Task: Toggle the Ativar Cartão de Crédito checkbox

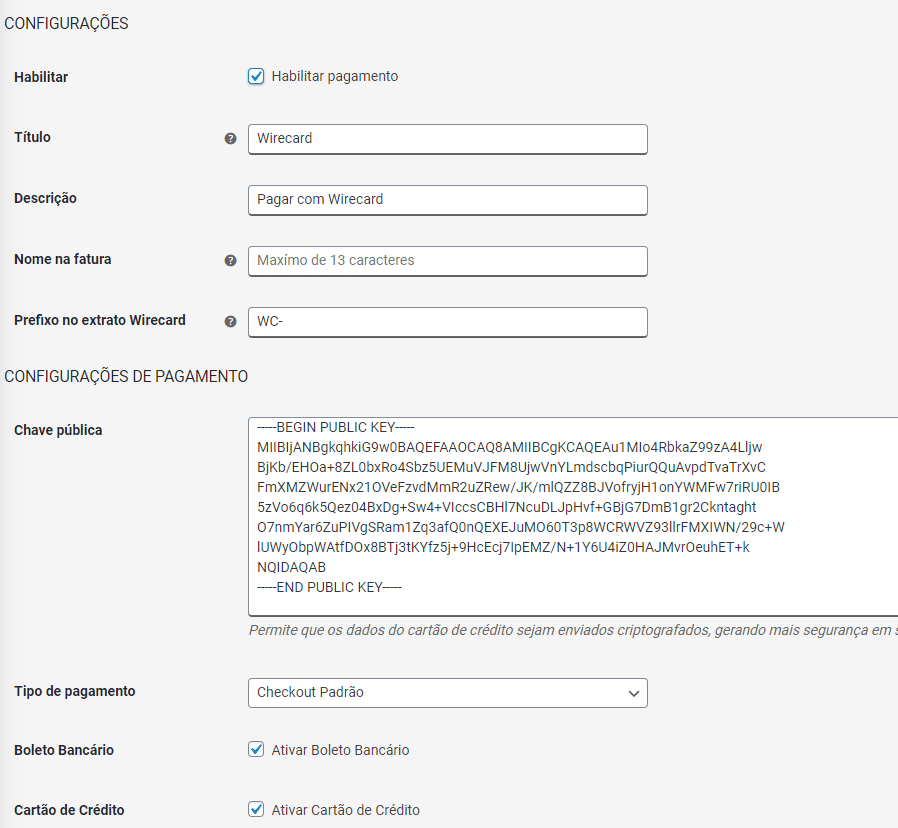Action: (x=256, y=809)
